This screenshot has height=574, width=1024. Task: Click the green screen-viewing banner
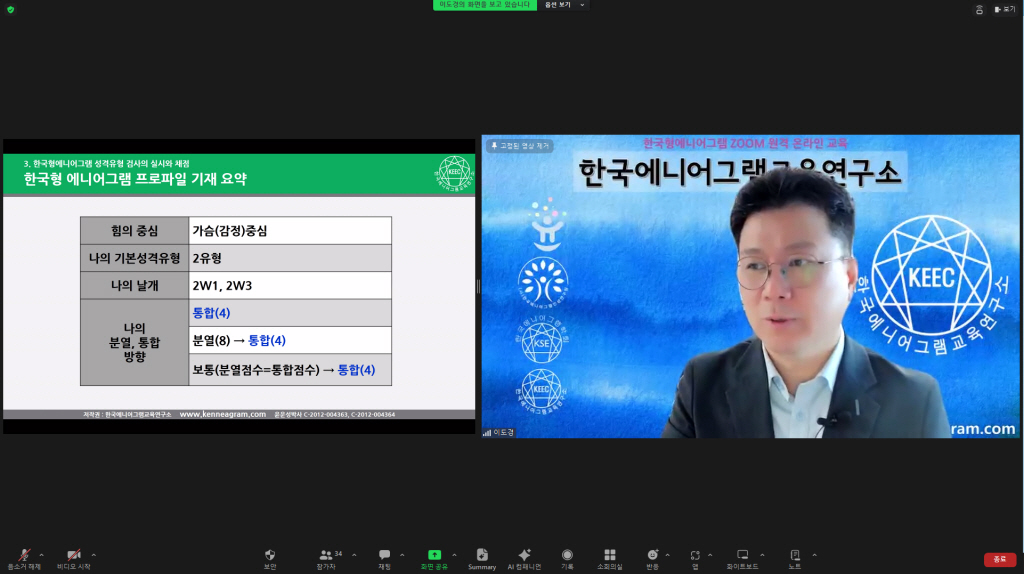pos(485,5)
